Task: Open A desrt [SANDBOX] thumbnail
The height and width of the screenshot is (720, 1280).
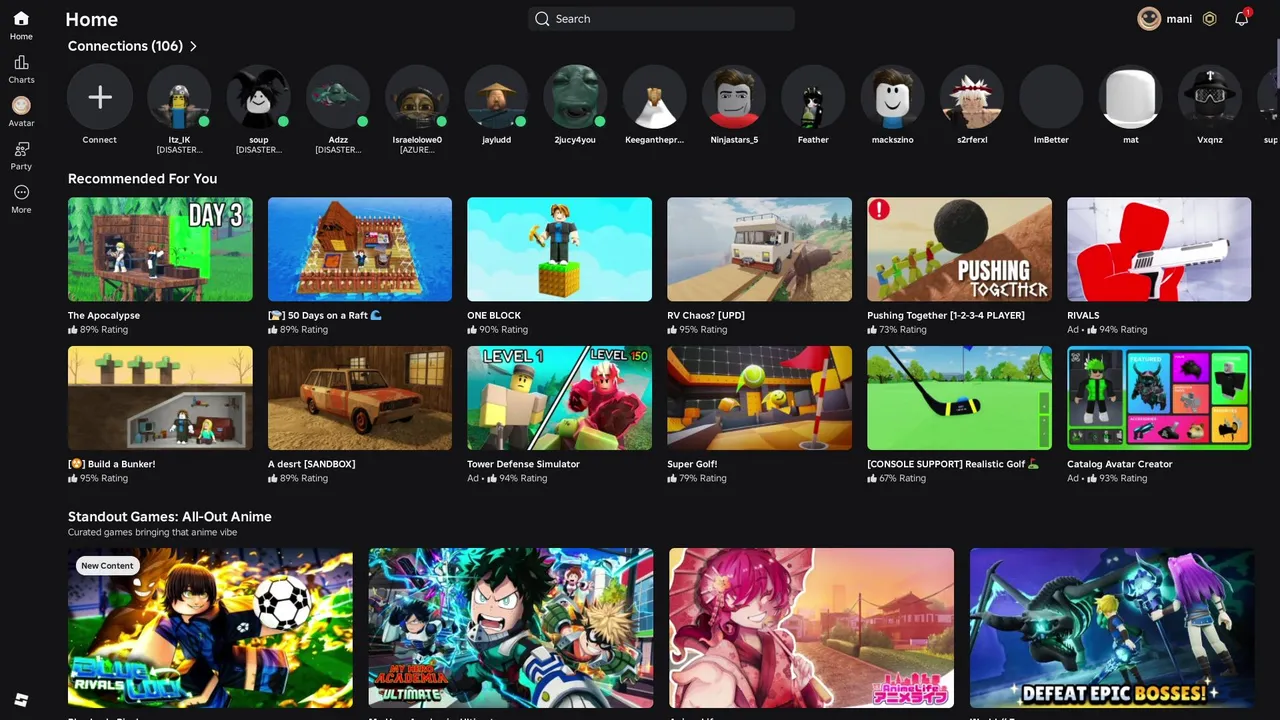Action: pos(360,398)
